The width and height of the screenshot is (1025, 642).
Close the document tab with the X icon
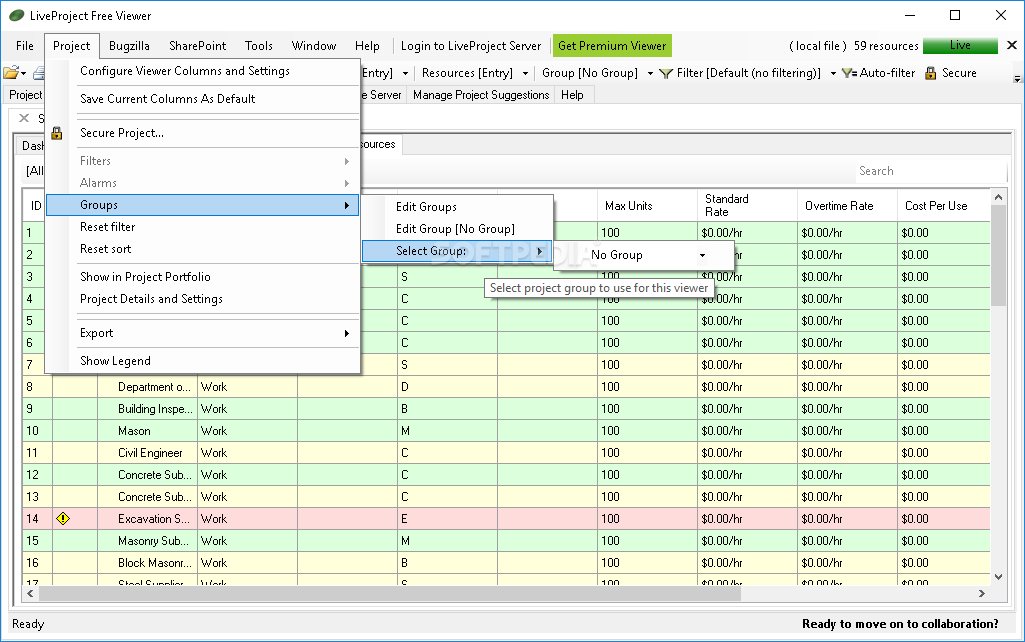(x=24, y=118)
